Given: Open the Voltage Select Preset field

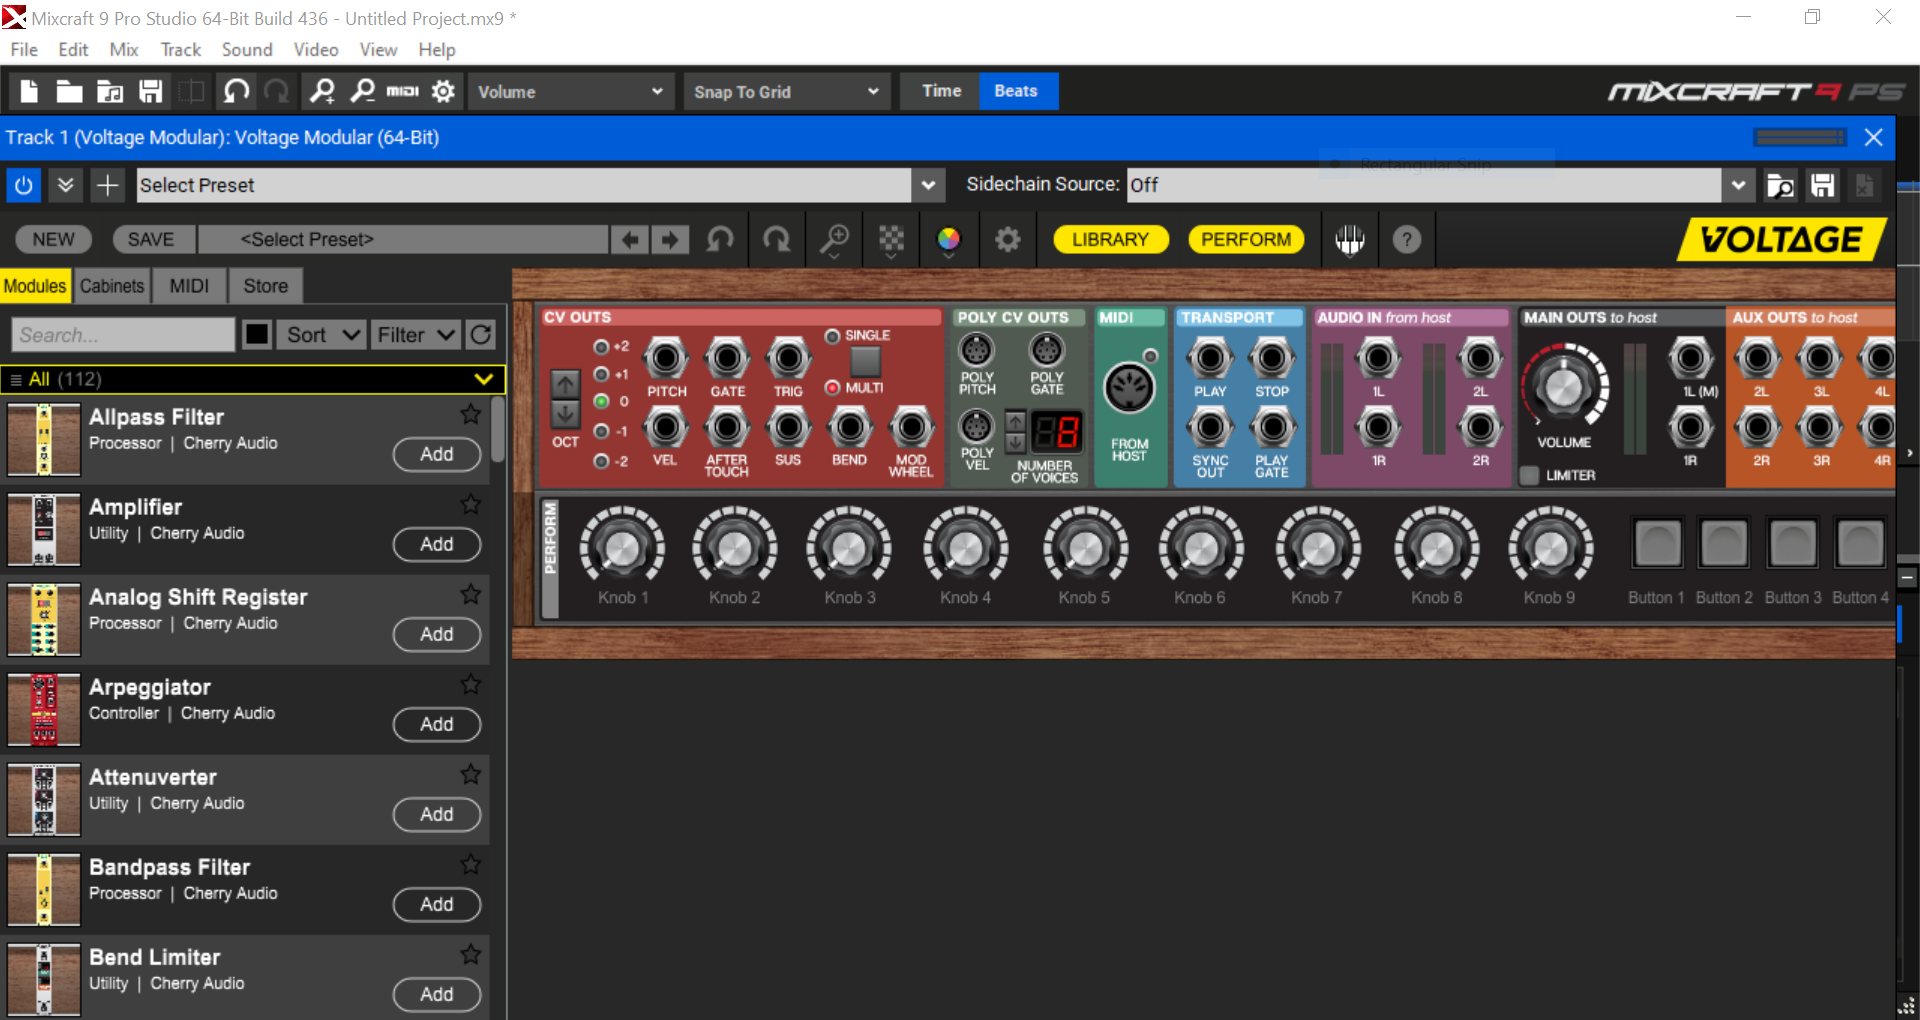Looking at the screenshot, I should coord(403,240).
